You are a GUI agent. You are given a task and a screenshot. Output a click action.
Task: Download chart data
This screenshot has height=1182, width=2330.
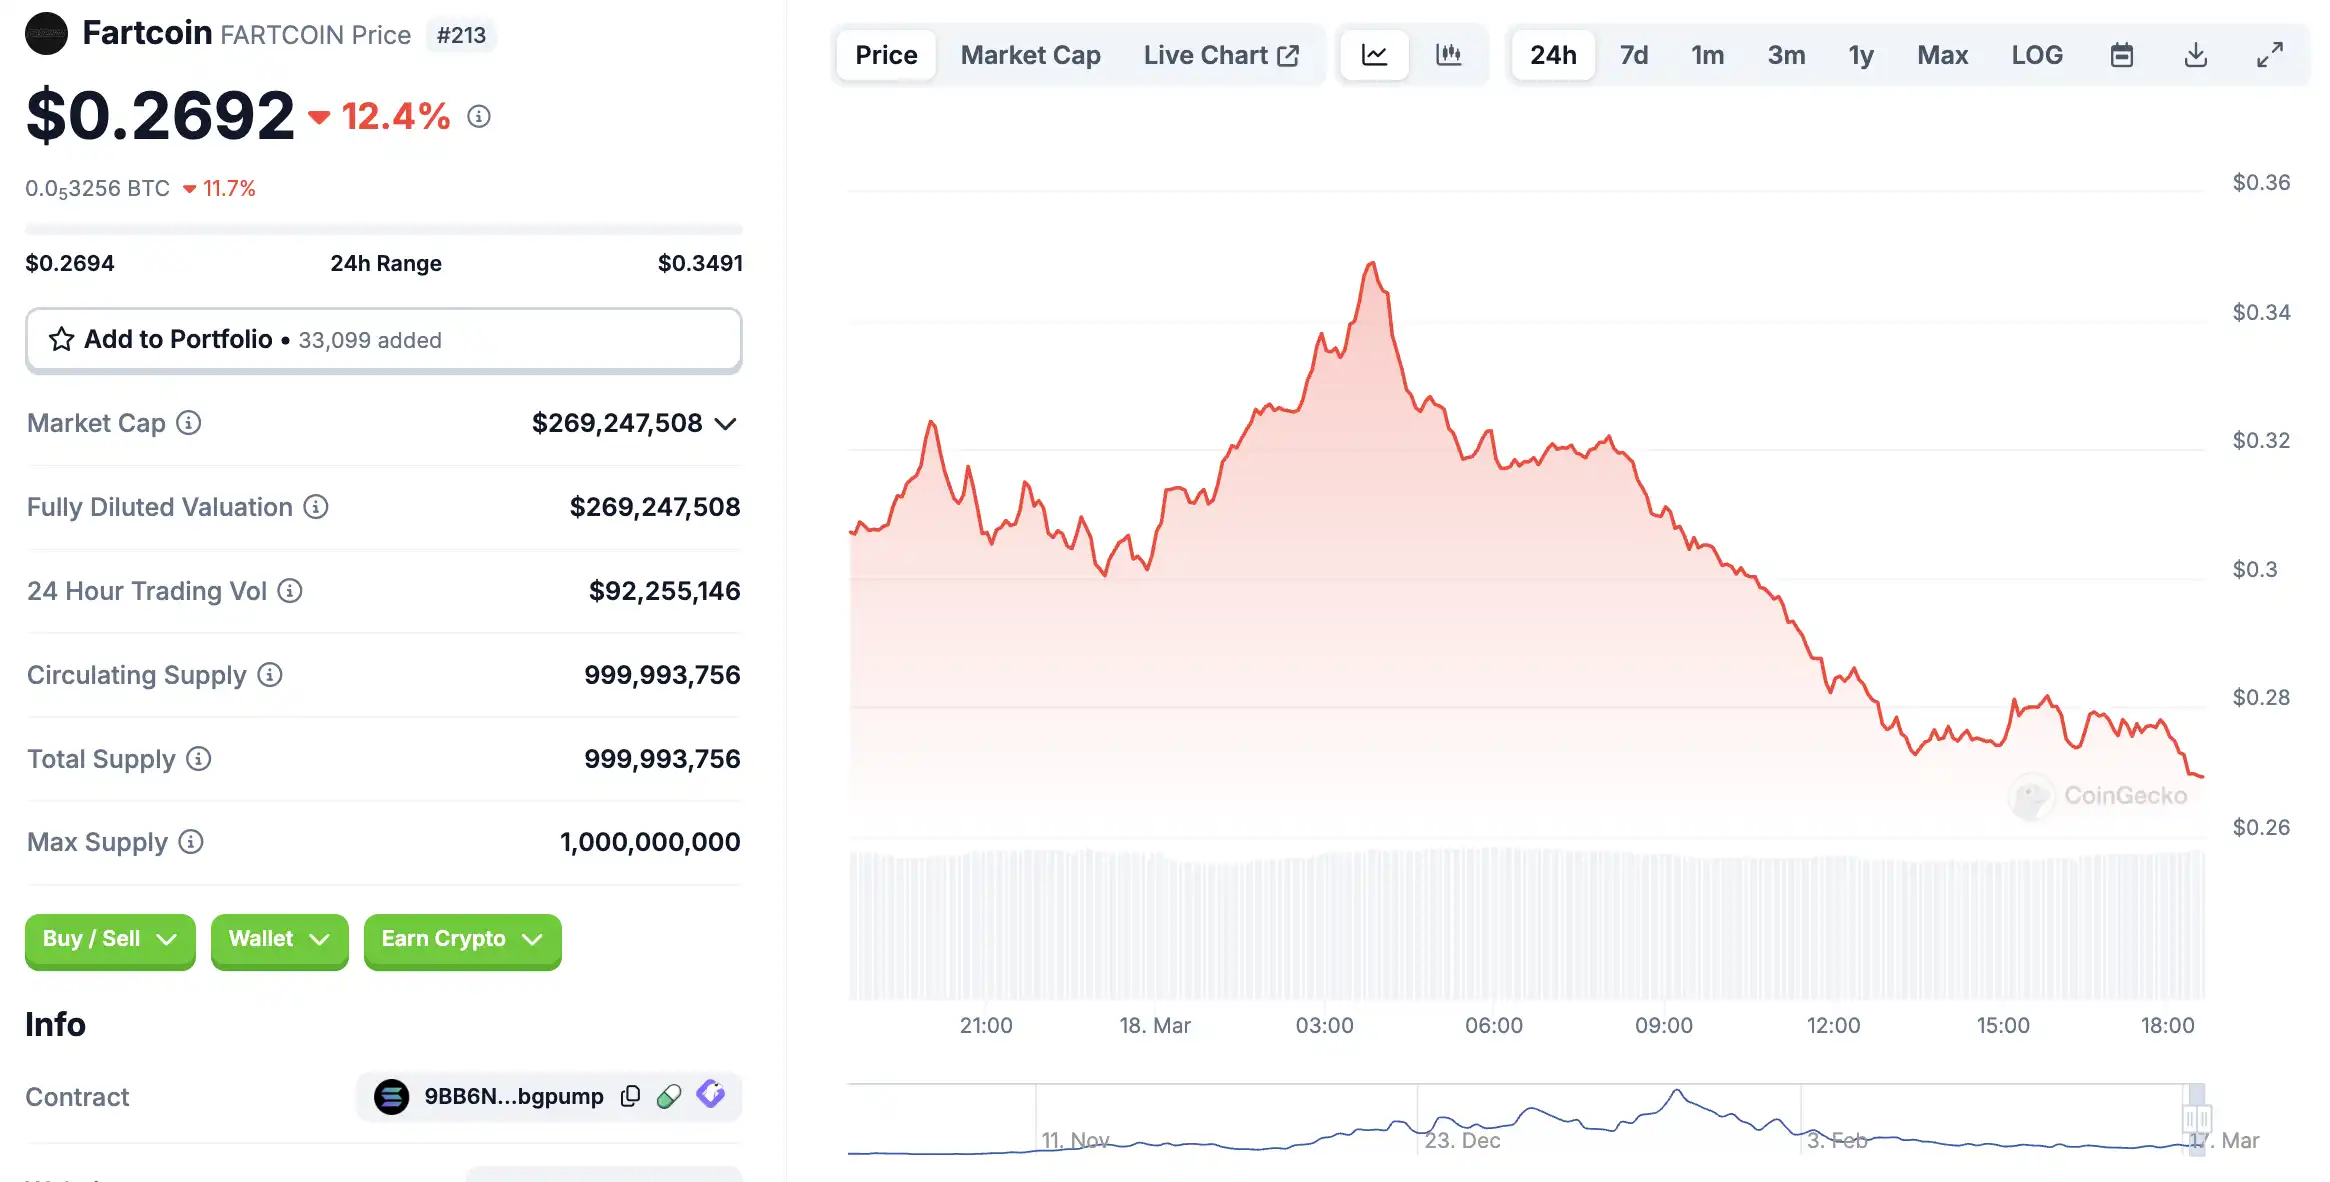[x=2196, y=55]
